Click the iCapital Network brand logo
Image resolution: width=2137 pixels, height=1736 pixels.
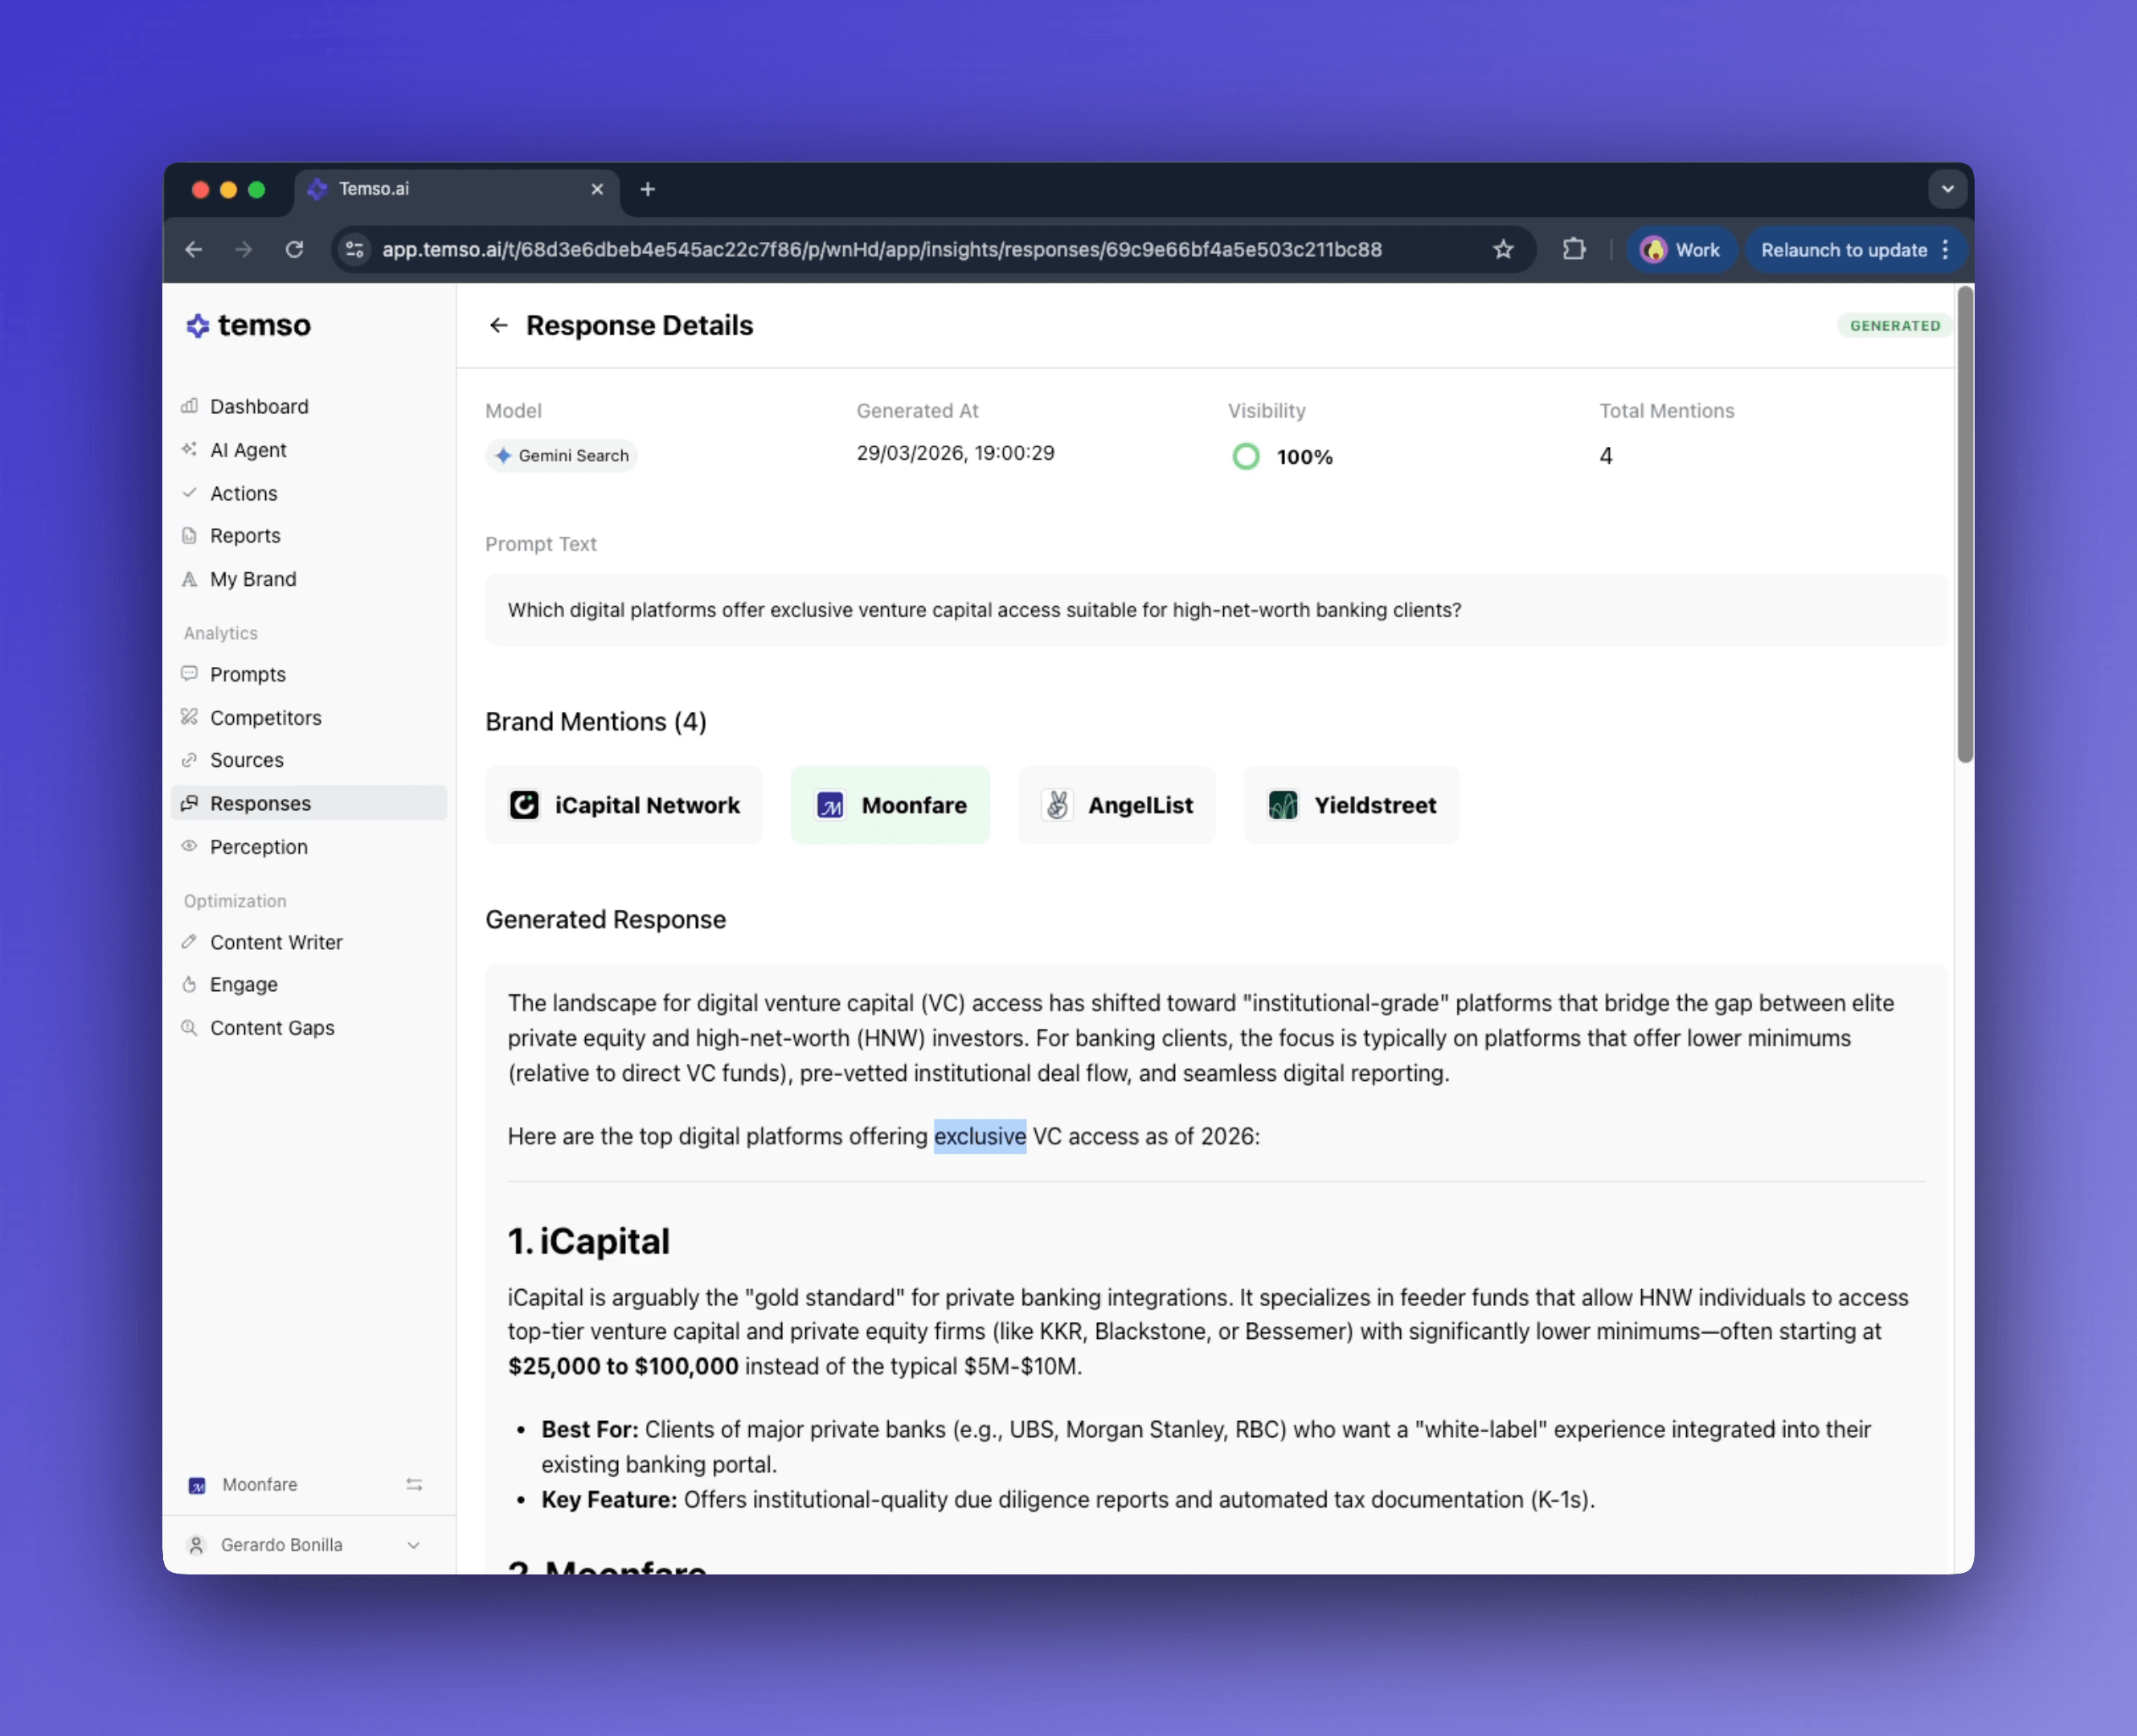tap(524, 805)
